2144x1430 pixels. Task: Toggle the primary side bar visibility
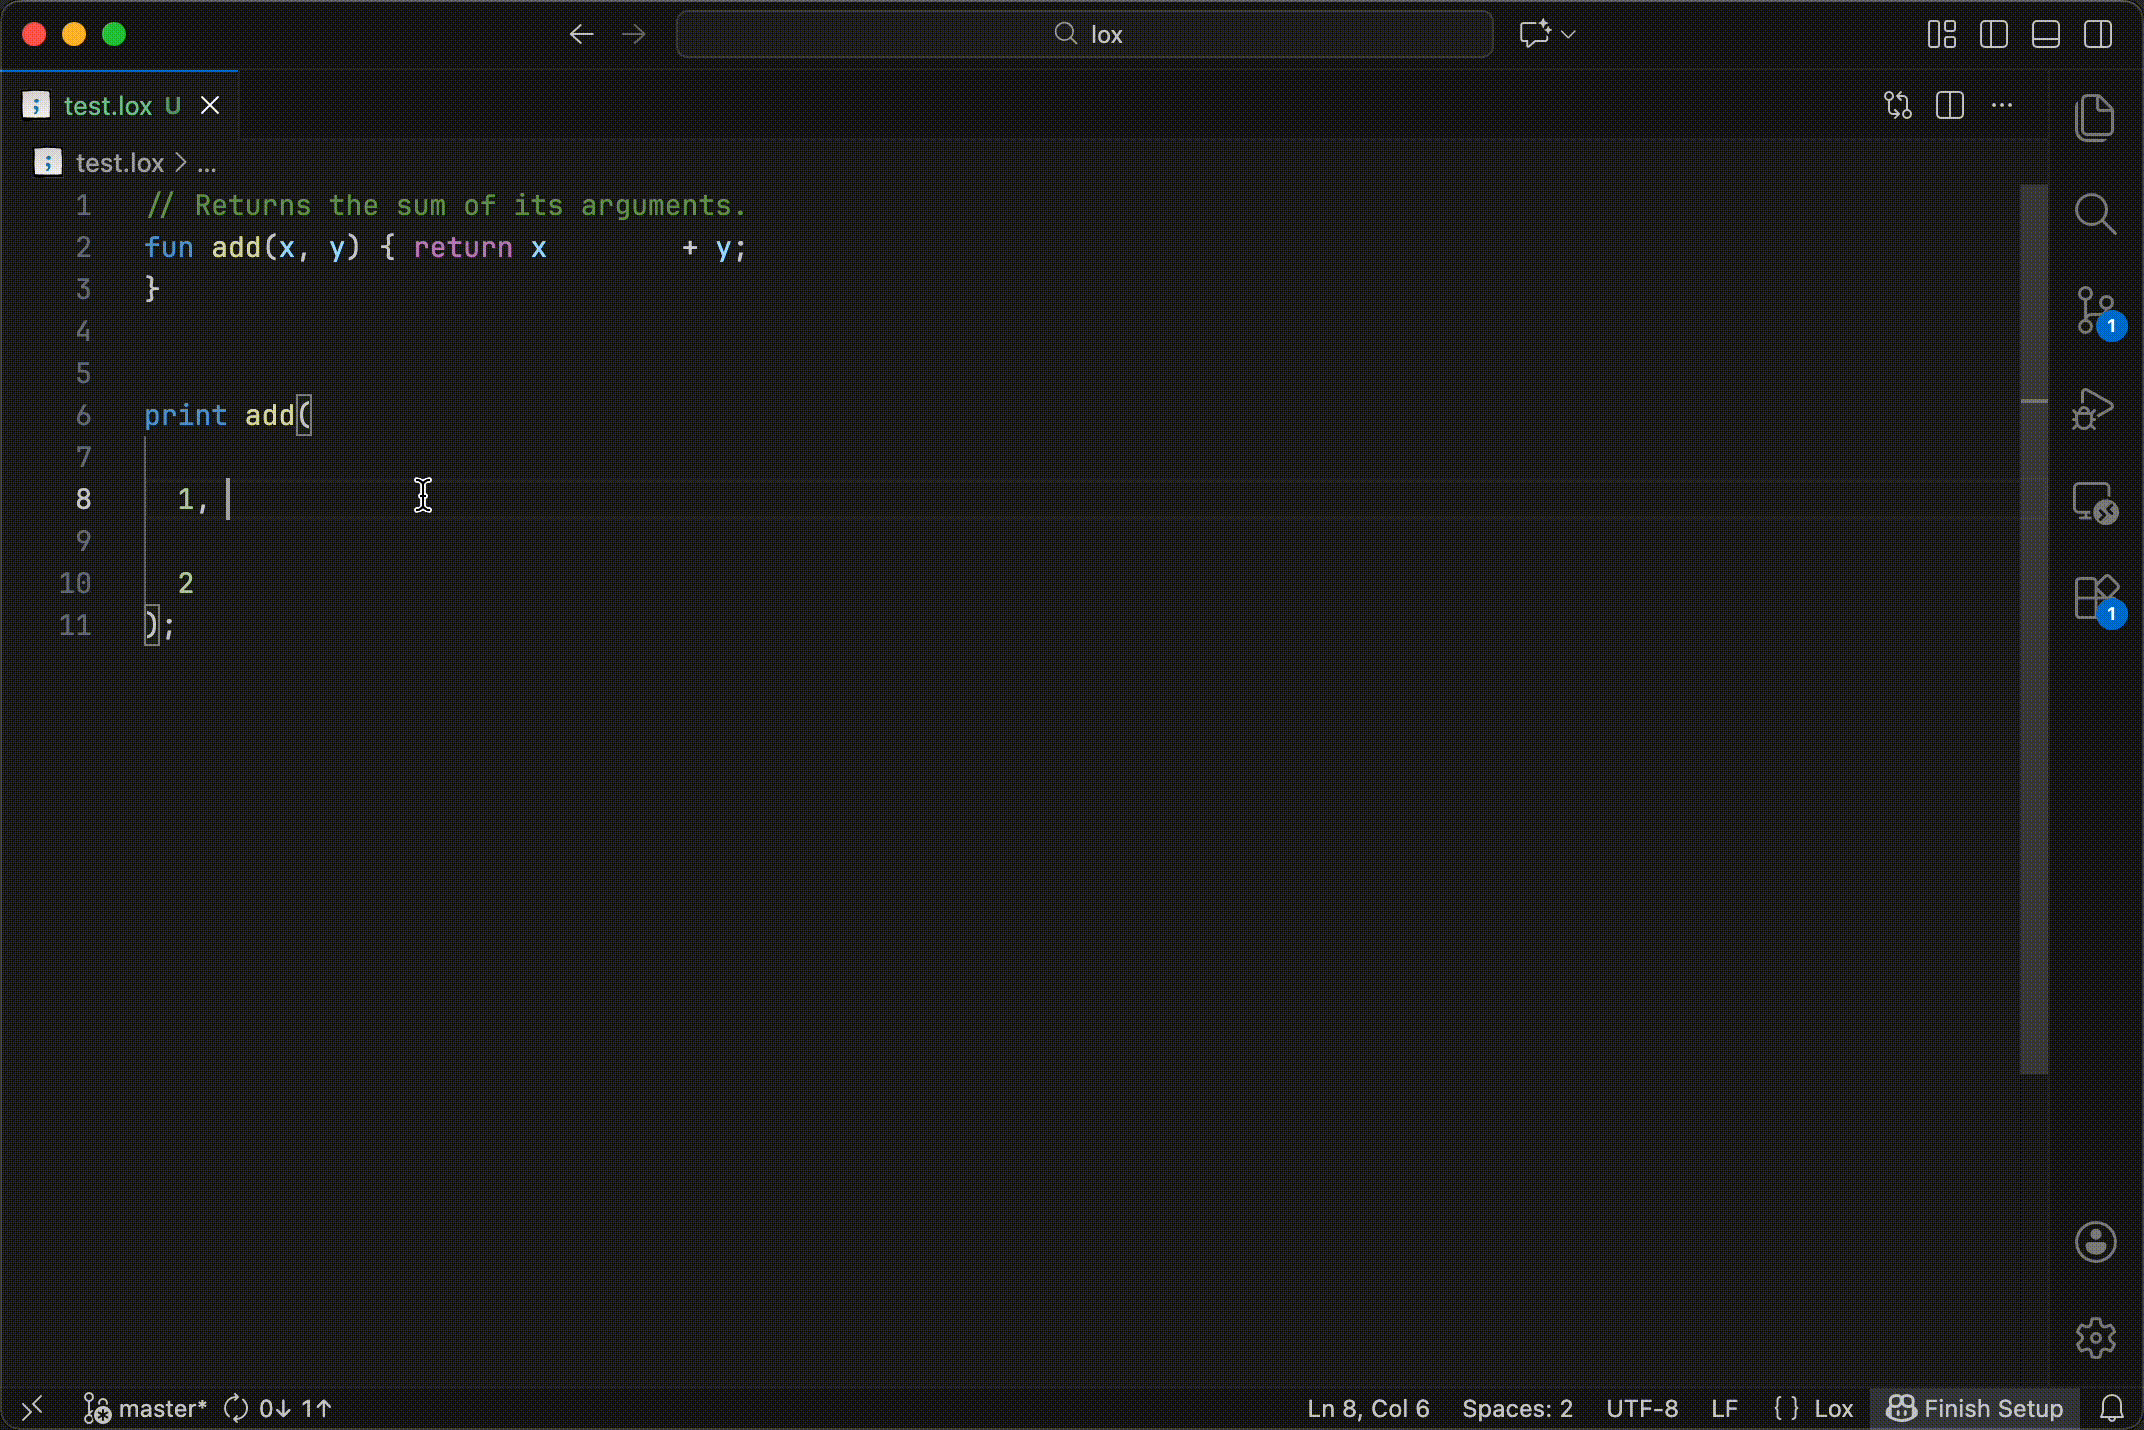tap(1993, 34)
